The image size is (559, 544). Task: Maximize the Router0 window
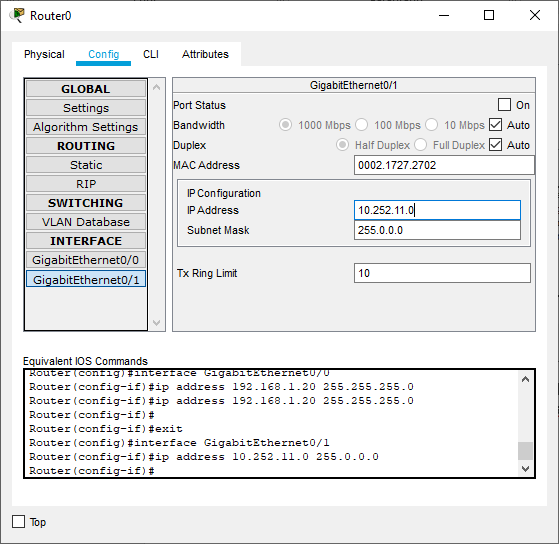(x=489, y=15)
